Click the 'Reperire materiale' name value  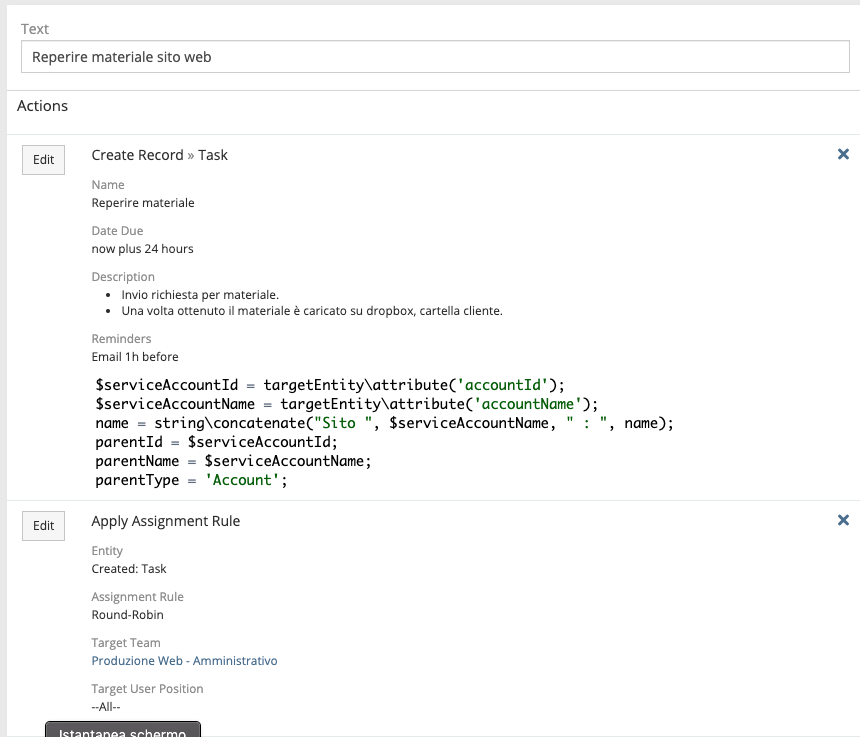click(142, 203)
